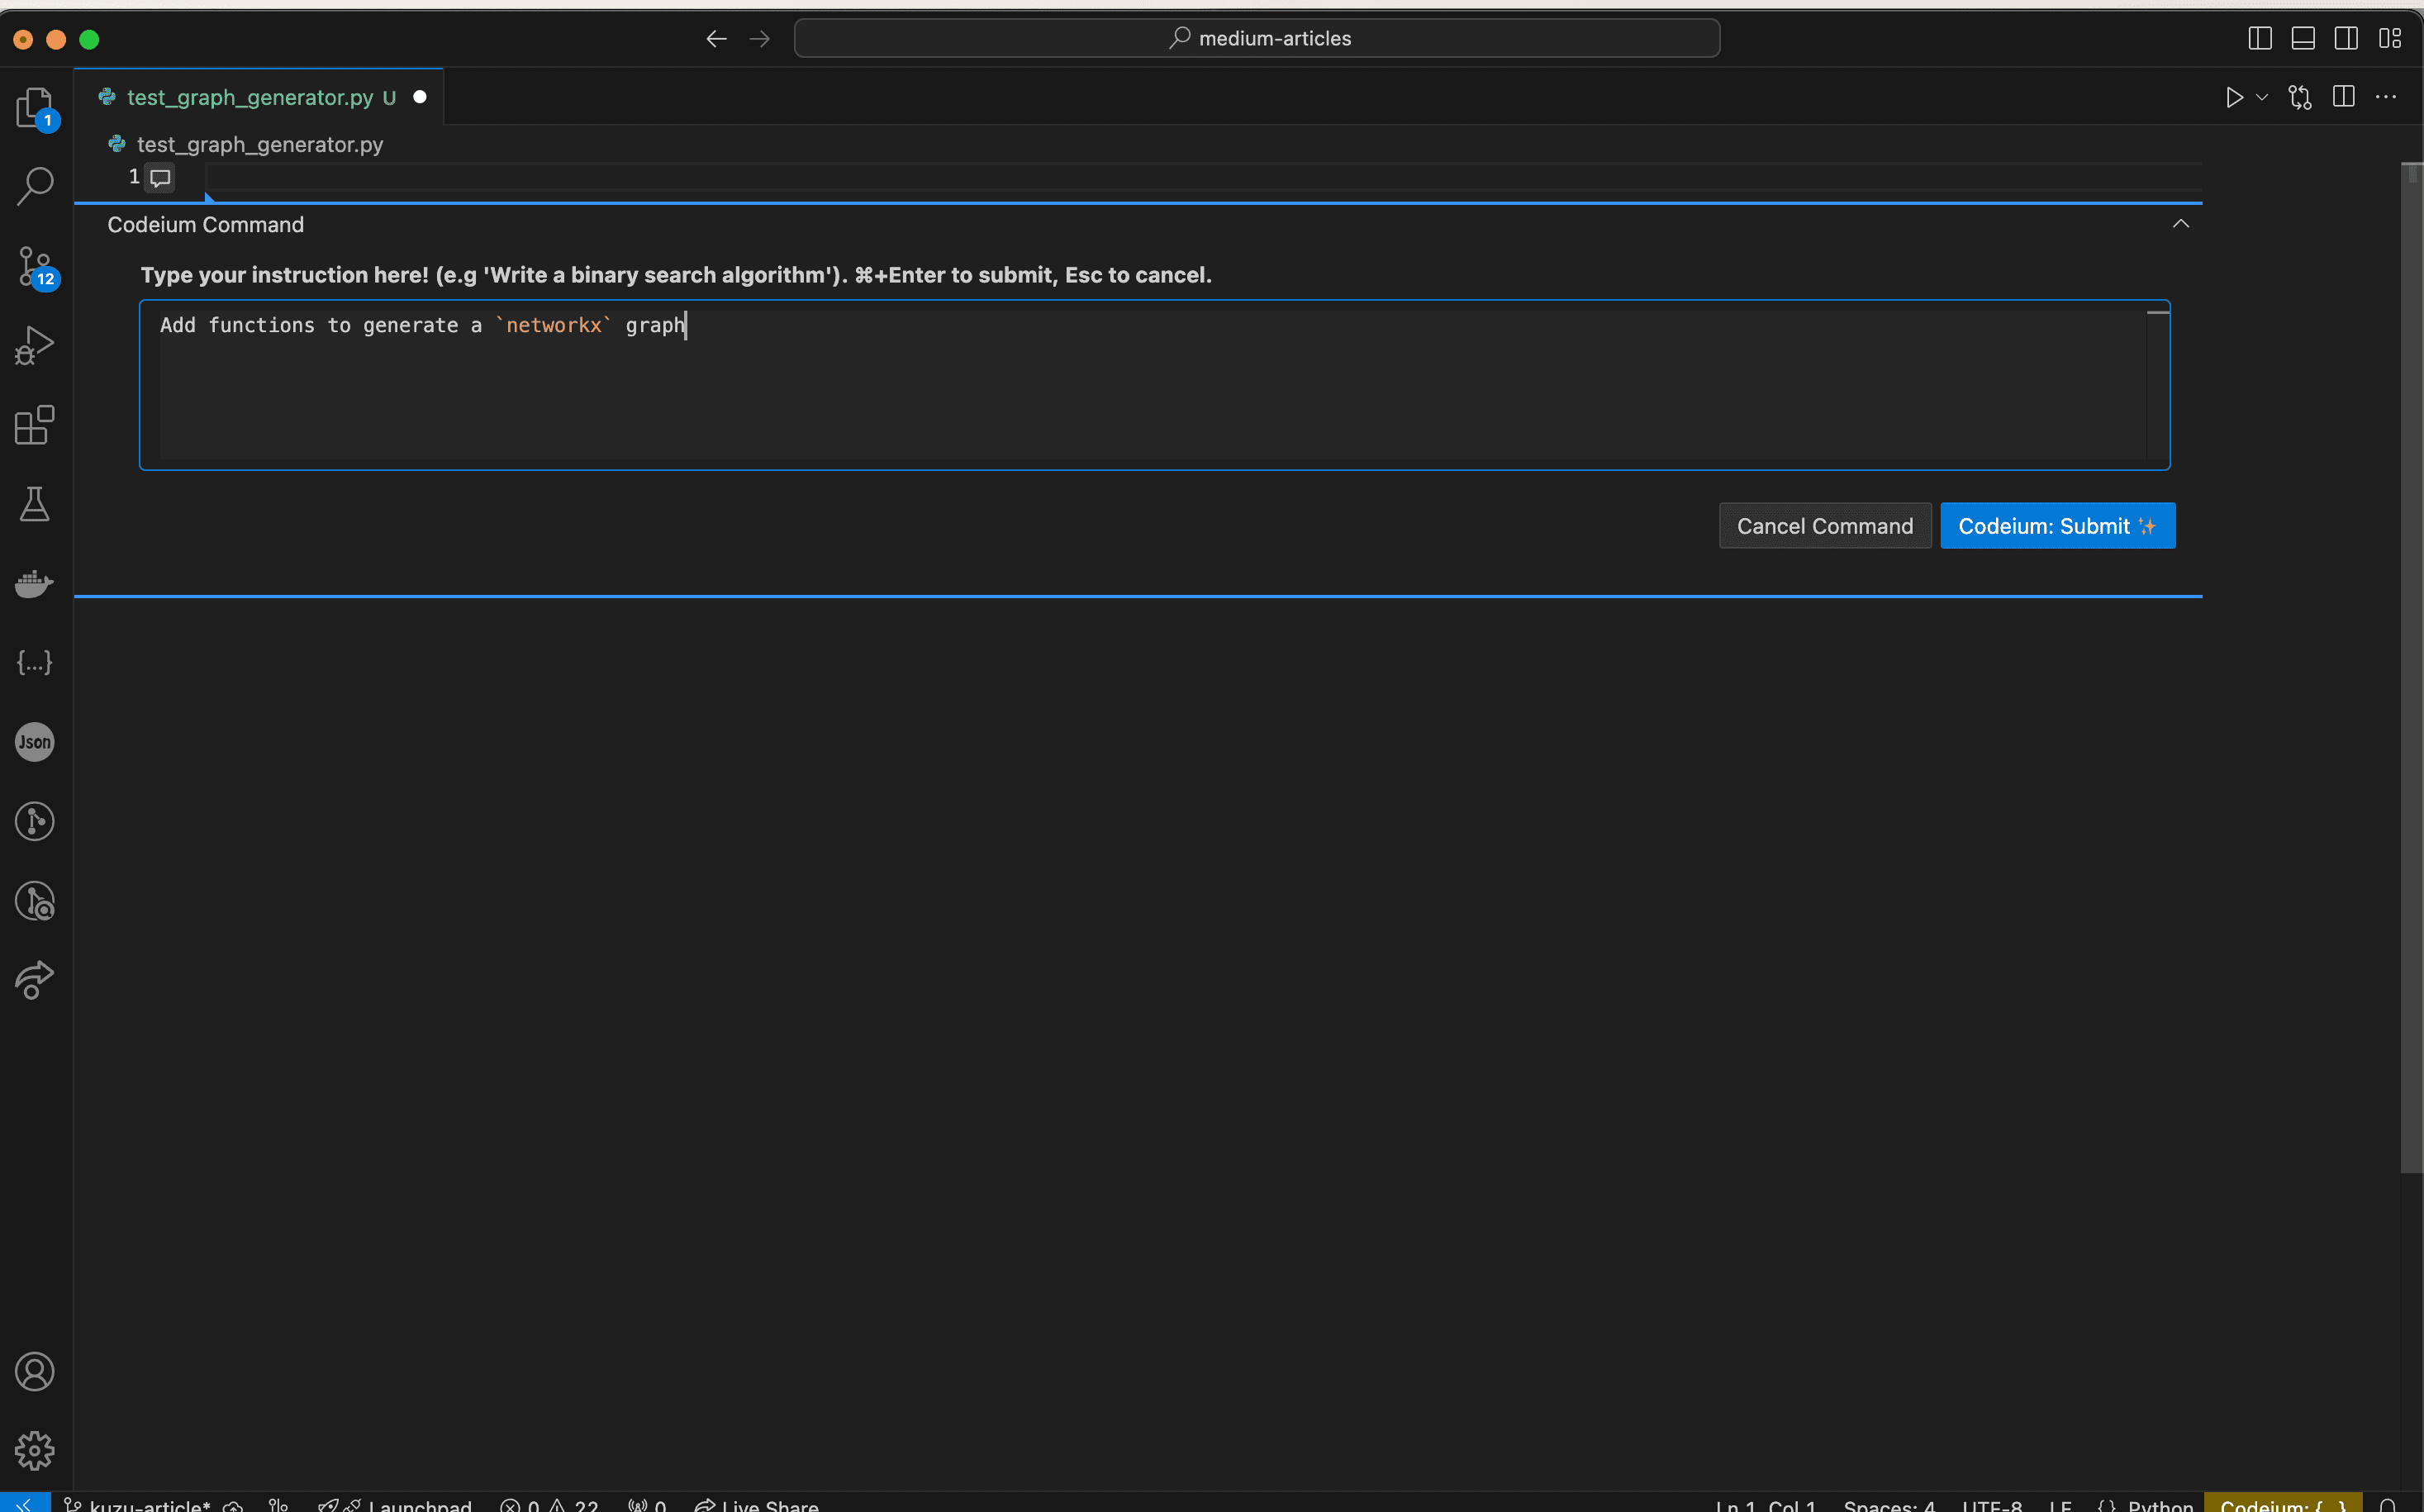Image resolution: width=2424 pixels, height=1512 pixels.
Task: Open the changes compare icon in the editor toolbar
Action: [2300, 97]
